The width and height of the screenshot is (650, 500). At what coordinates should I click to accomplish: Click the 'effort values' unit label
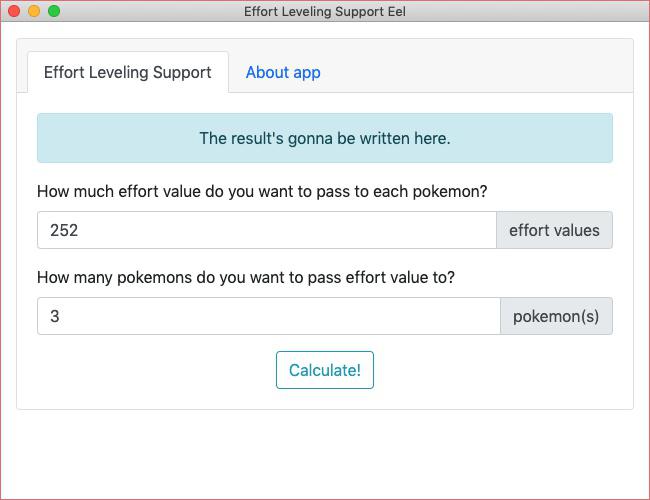tap(554, 230)
